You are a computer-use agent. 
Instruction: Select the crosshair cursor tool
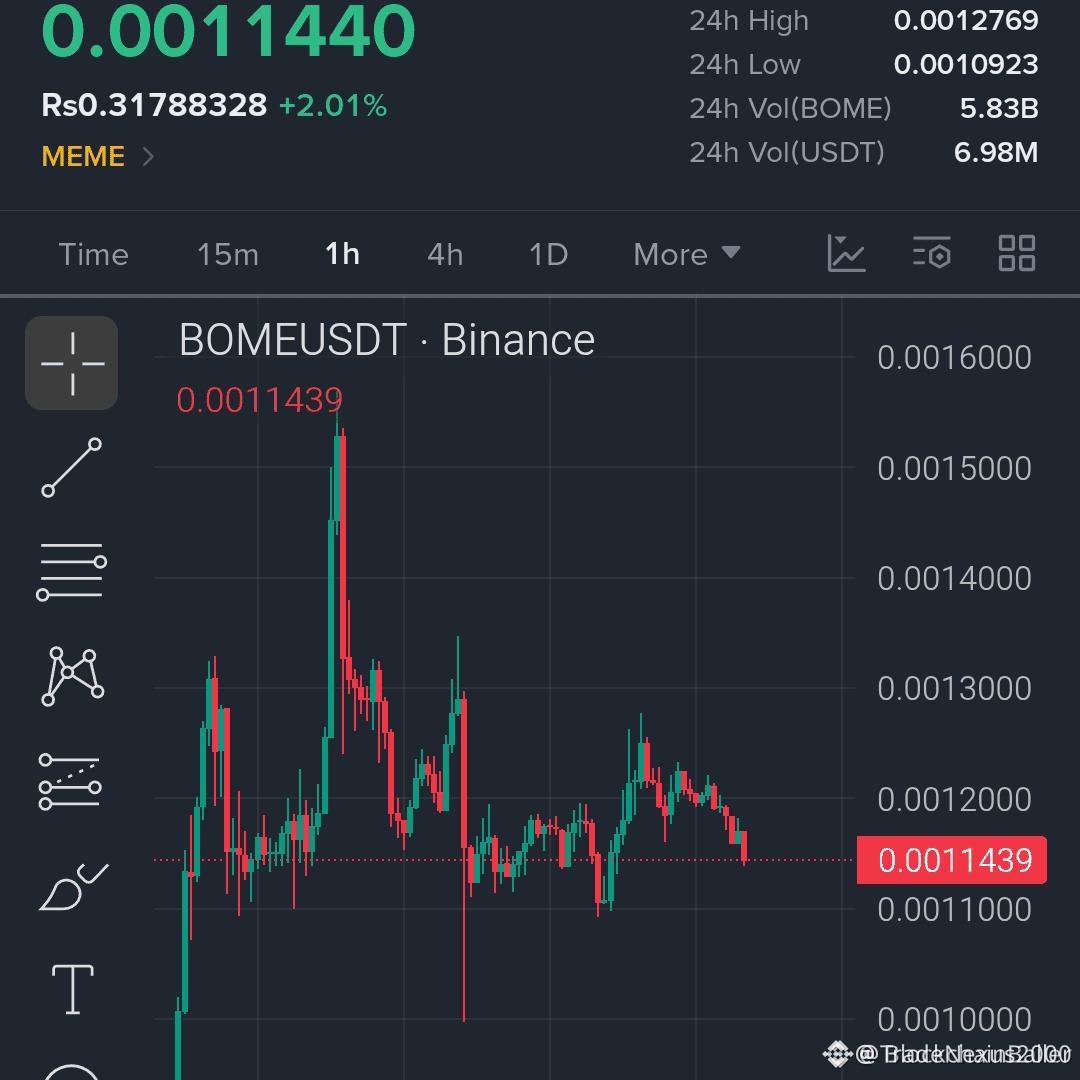tap(72, 363)
